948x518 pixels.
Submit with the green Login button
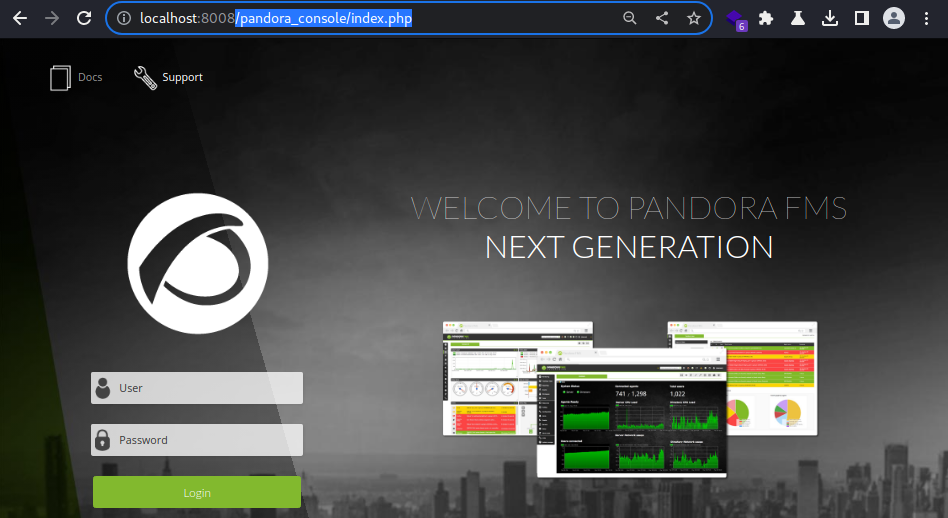tap(197, 492)
